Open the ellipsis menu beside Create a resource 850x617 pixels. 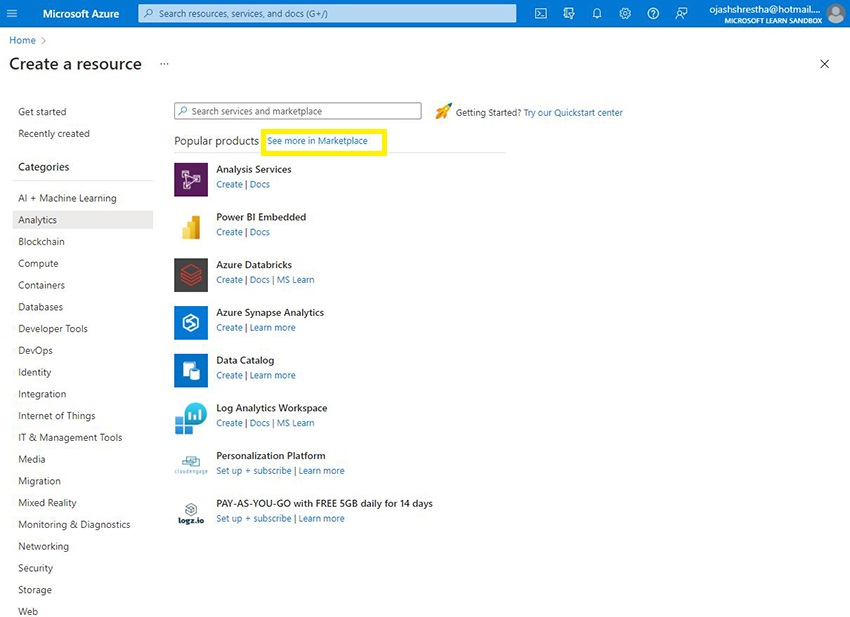[164, 64]
